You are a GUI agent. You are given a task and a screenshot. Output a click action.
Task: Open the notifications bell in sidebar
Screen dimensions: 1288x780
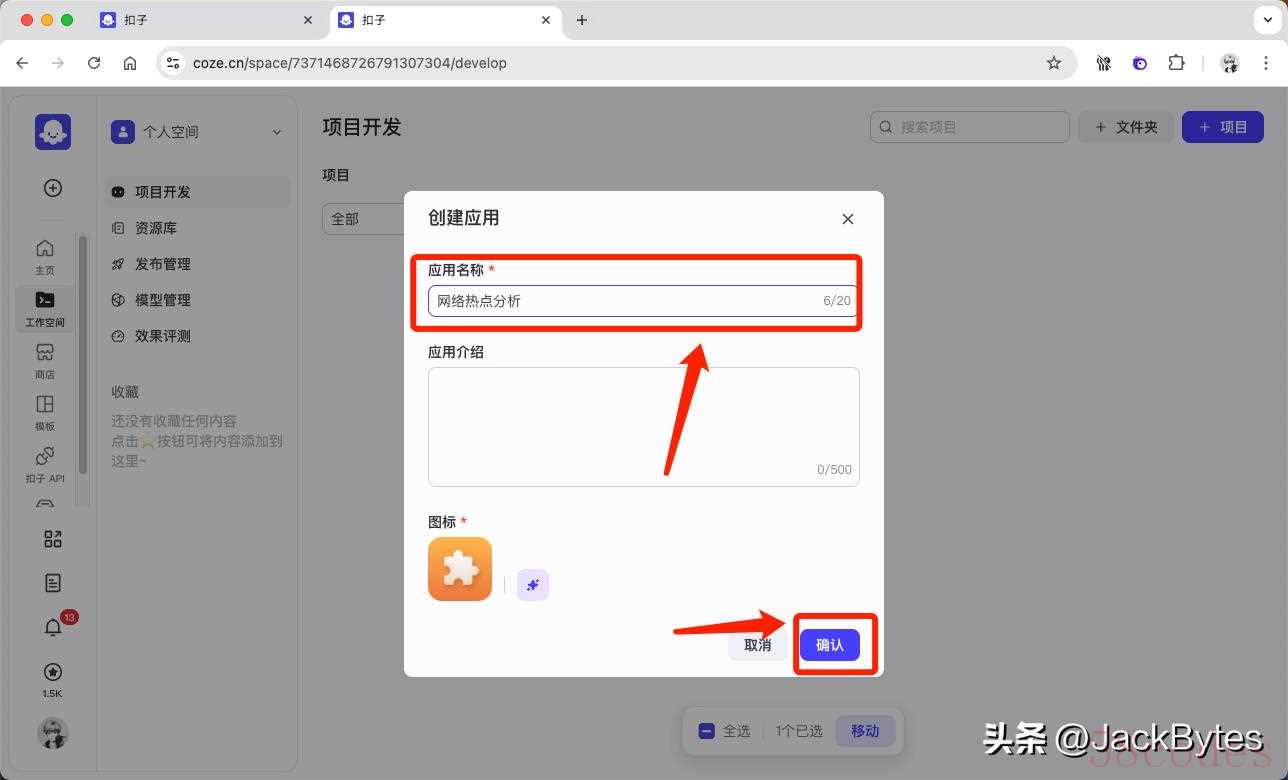point(53,627)
